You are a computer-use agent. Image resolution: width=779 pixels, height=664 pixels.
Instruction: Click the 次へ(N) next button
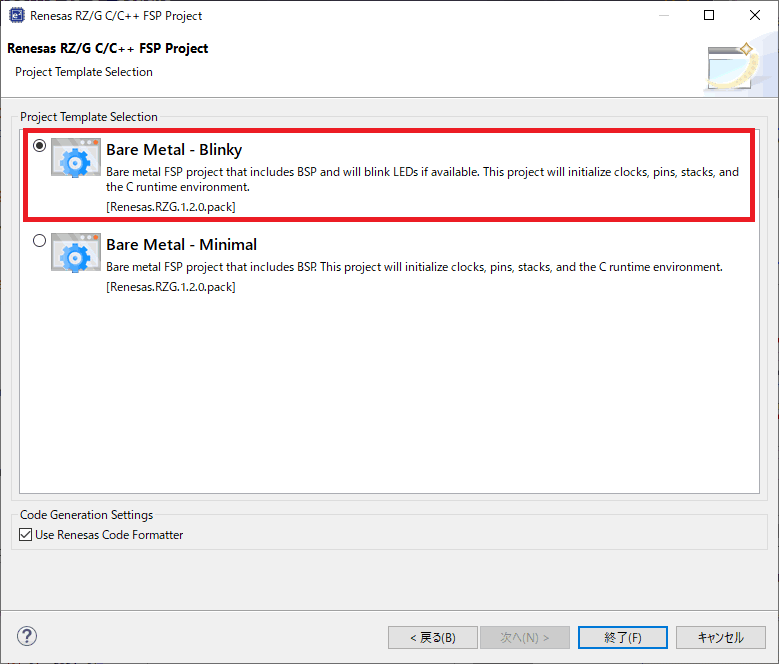(525, 637)
